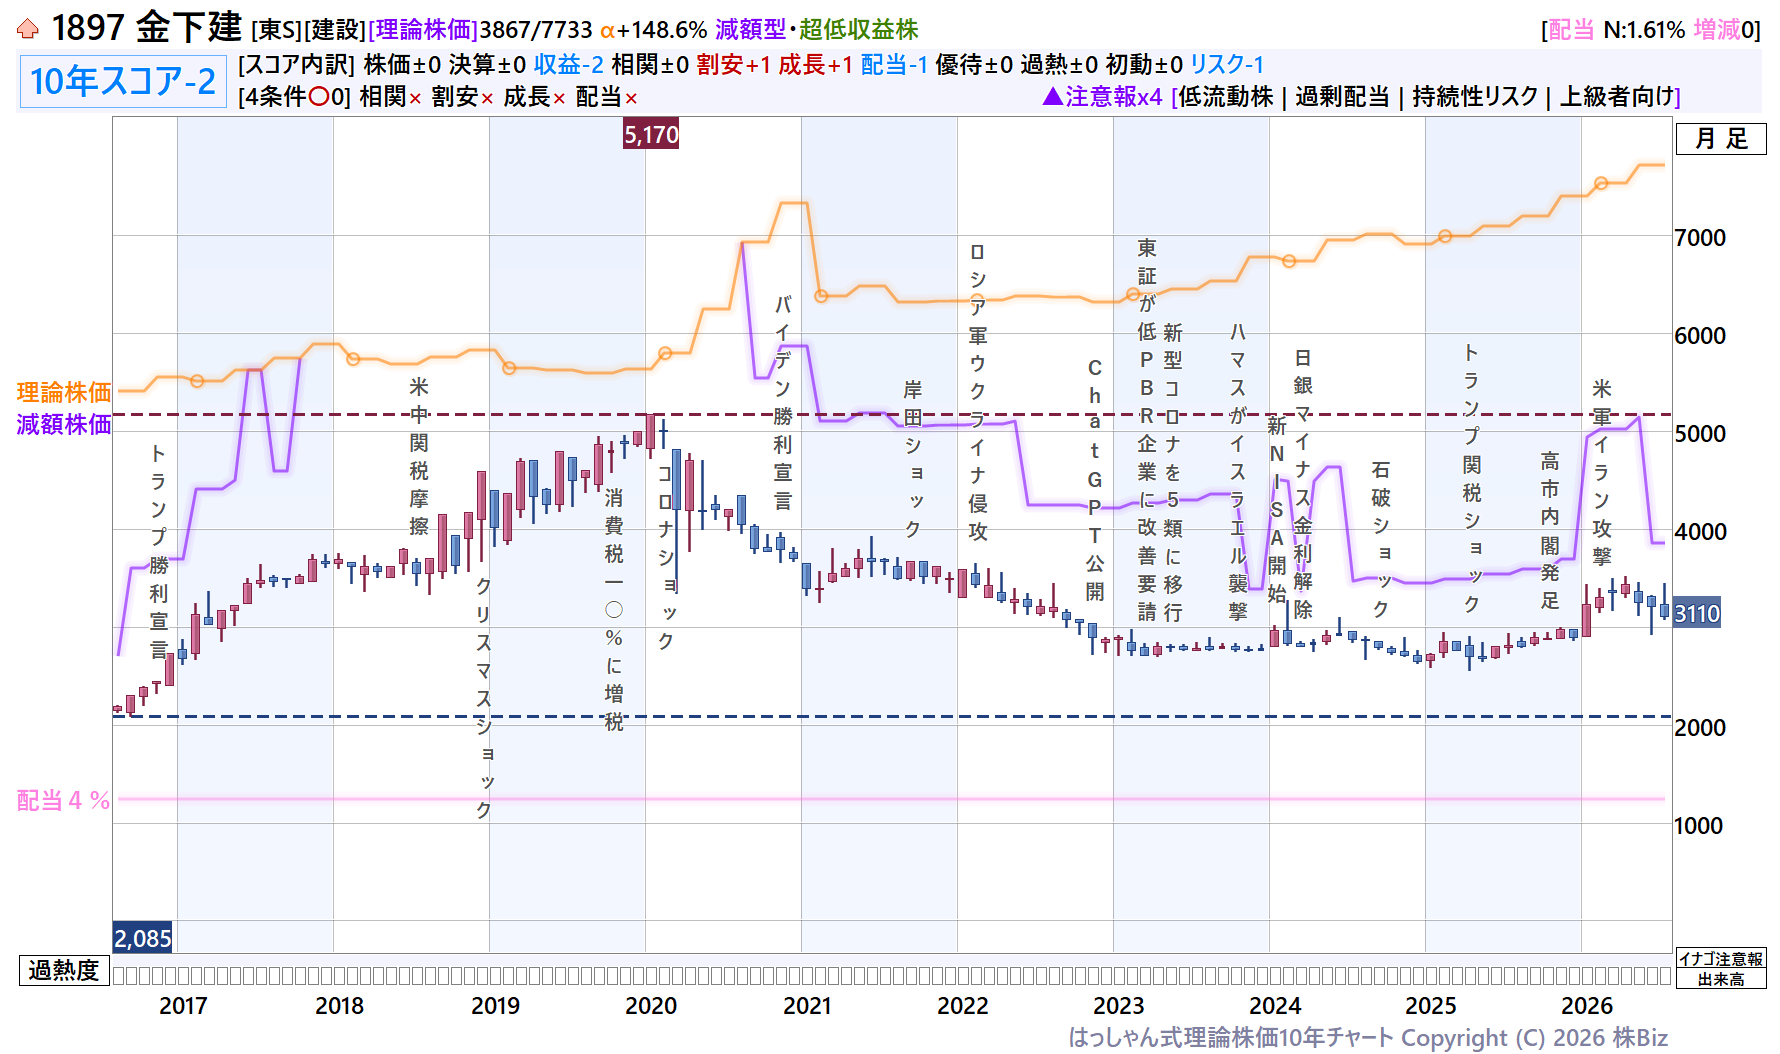Select the 月足 timeframe button

point(1721,139)
